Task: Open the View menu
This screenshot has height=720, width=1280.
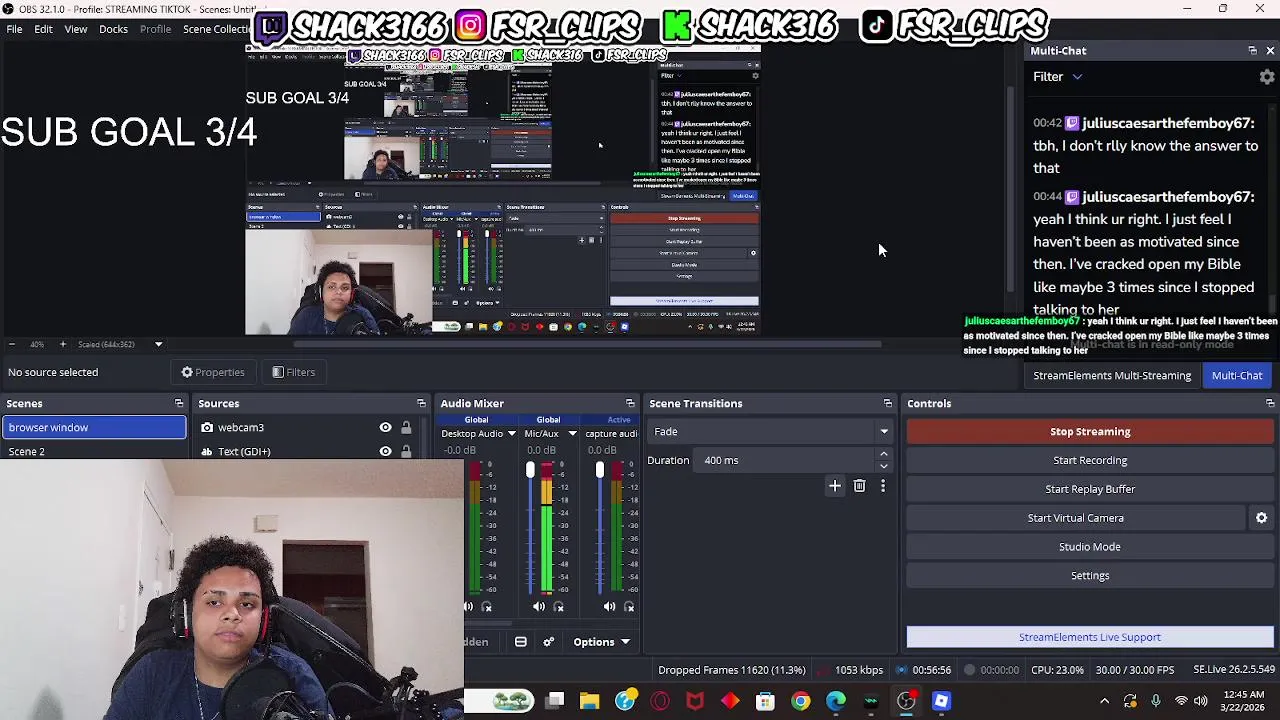Action: 76,29
